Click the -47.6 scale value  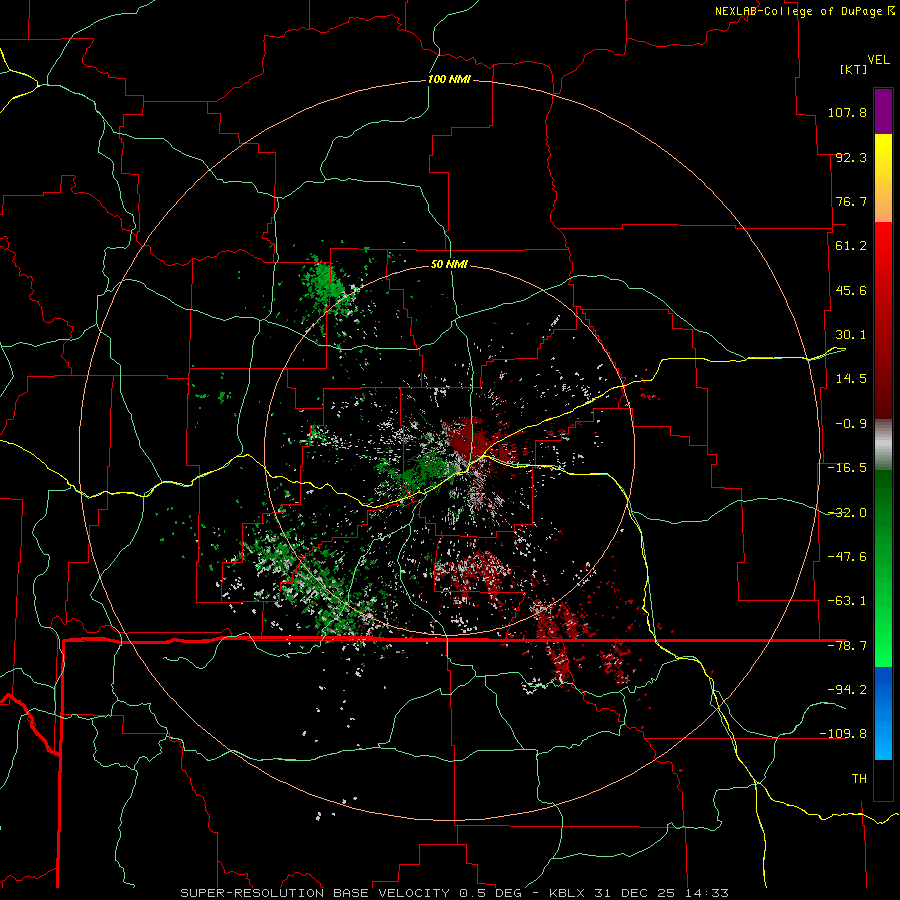click(847, 557)
